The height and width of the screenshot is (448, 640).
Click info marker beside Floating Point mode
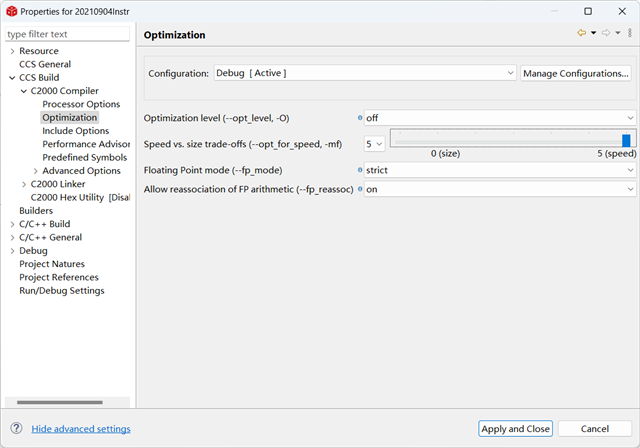[360, 170]
